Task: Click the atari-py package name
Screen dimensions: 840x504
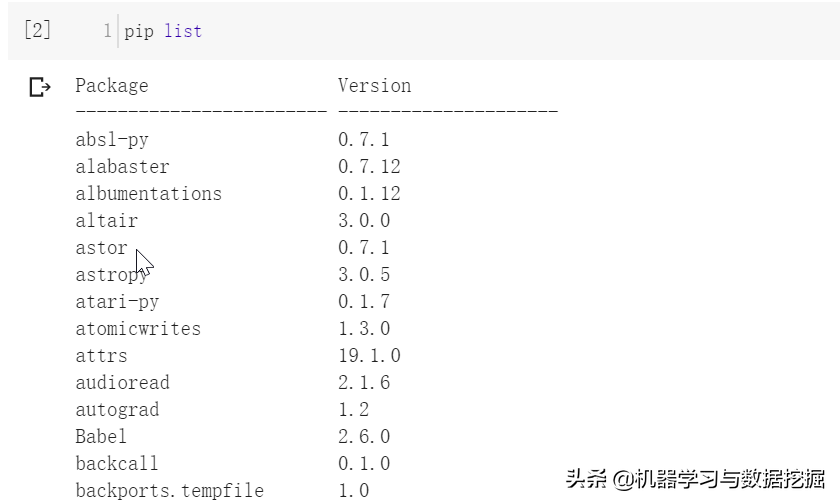Action: [117, 302]
